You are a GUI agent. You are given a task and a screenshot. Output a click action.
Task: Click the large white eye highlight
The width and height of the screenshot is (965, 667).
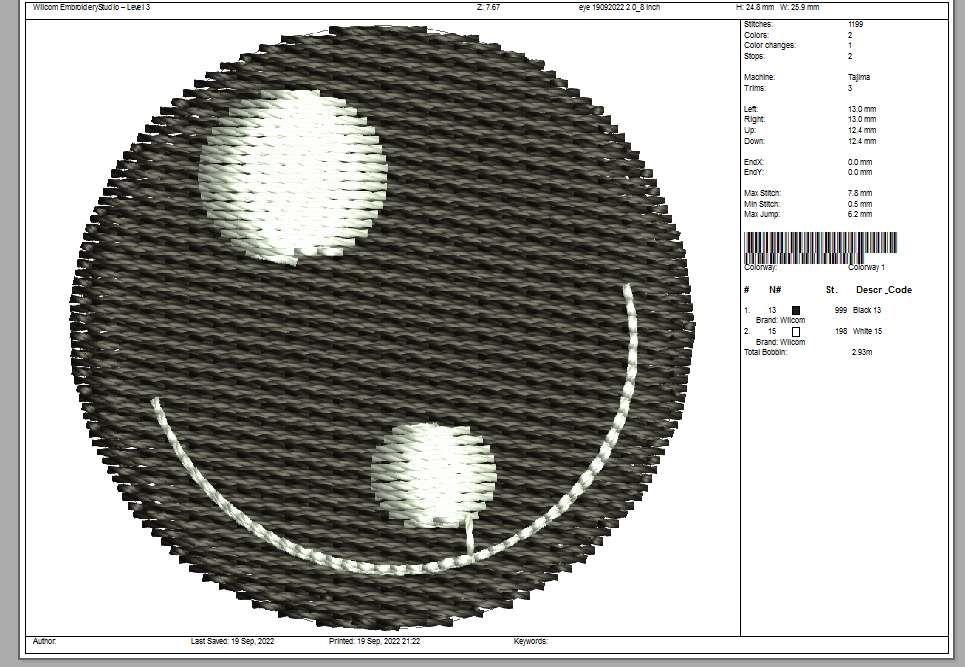pos(292,172)
